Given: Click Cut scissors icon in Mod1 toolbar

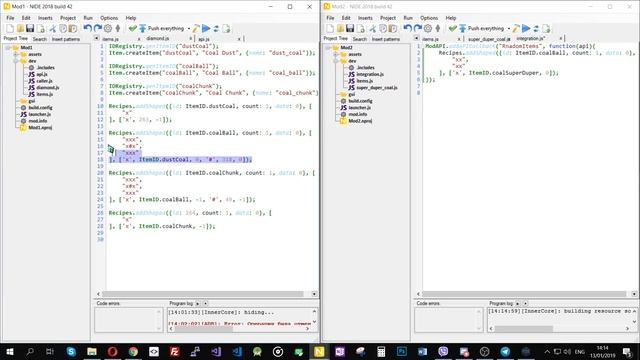Looking at the screenshot, I should click(53, 29).
